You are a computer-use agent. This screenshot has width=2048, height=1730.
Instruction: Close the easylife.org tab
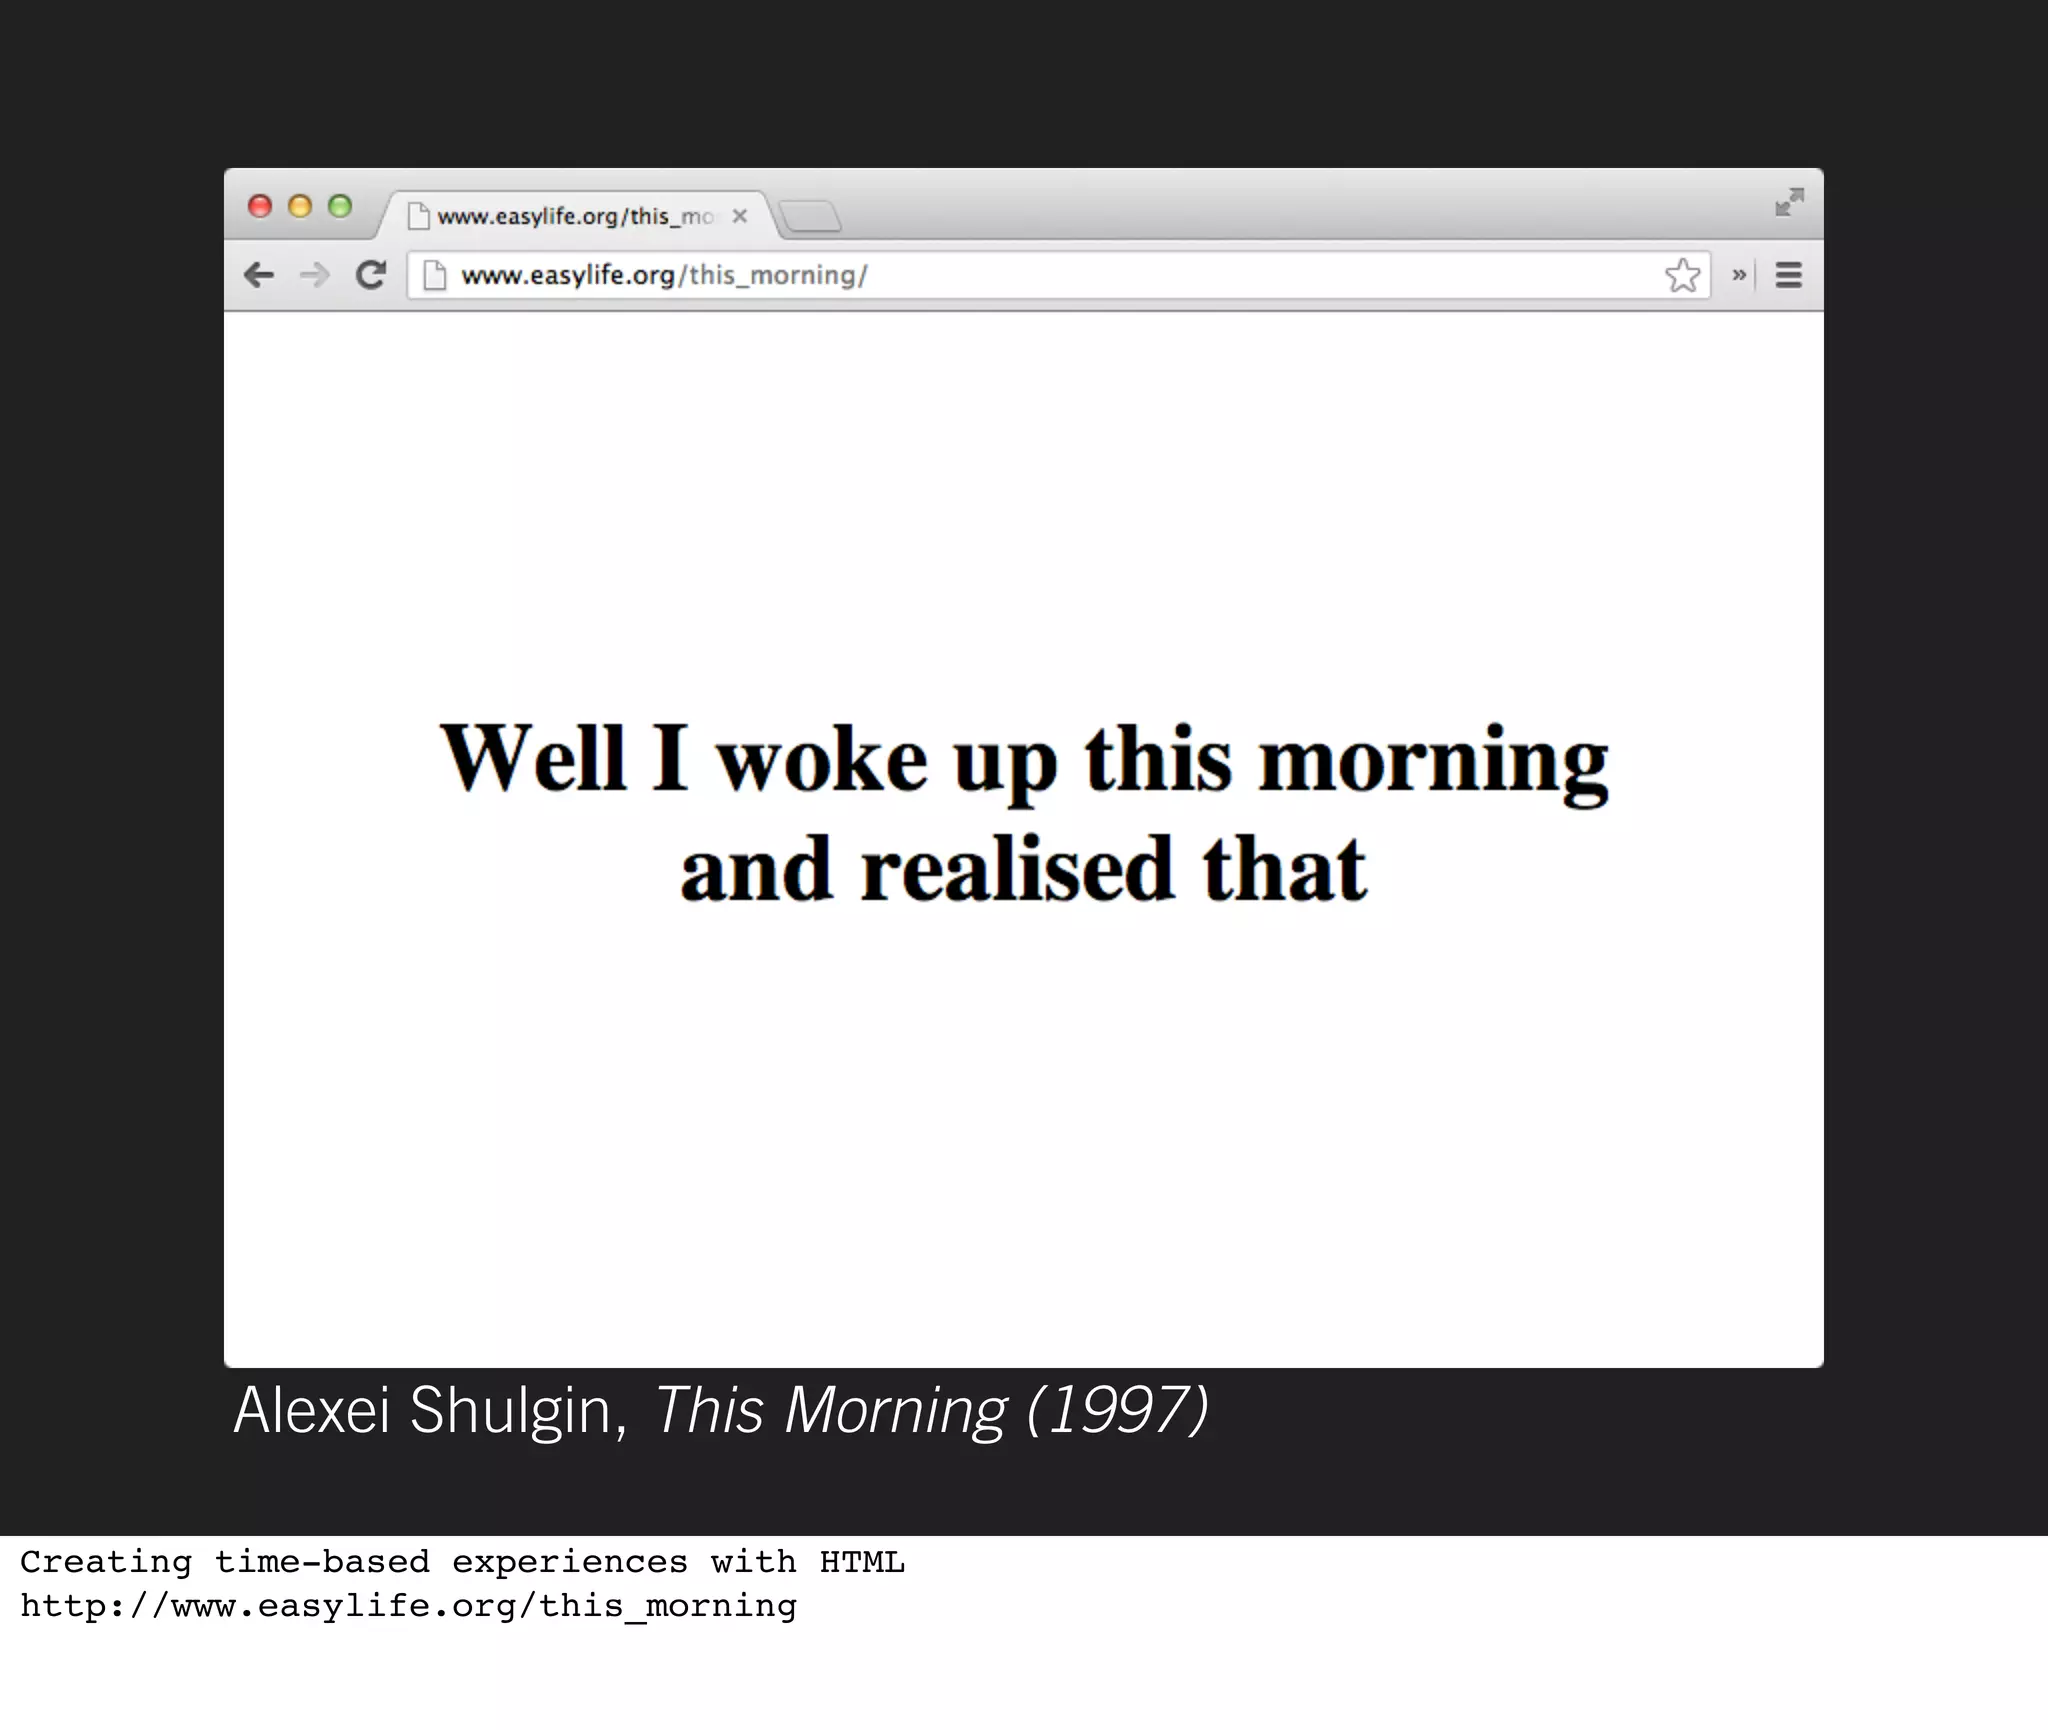pyautogui.click(x=740, y=216)
